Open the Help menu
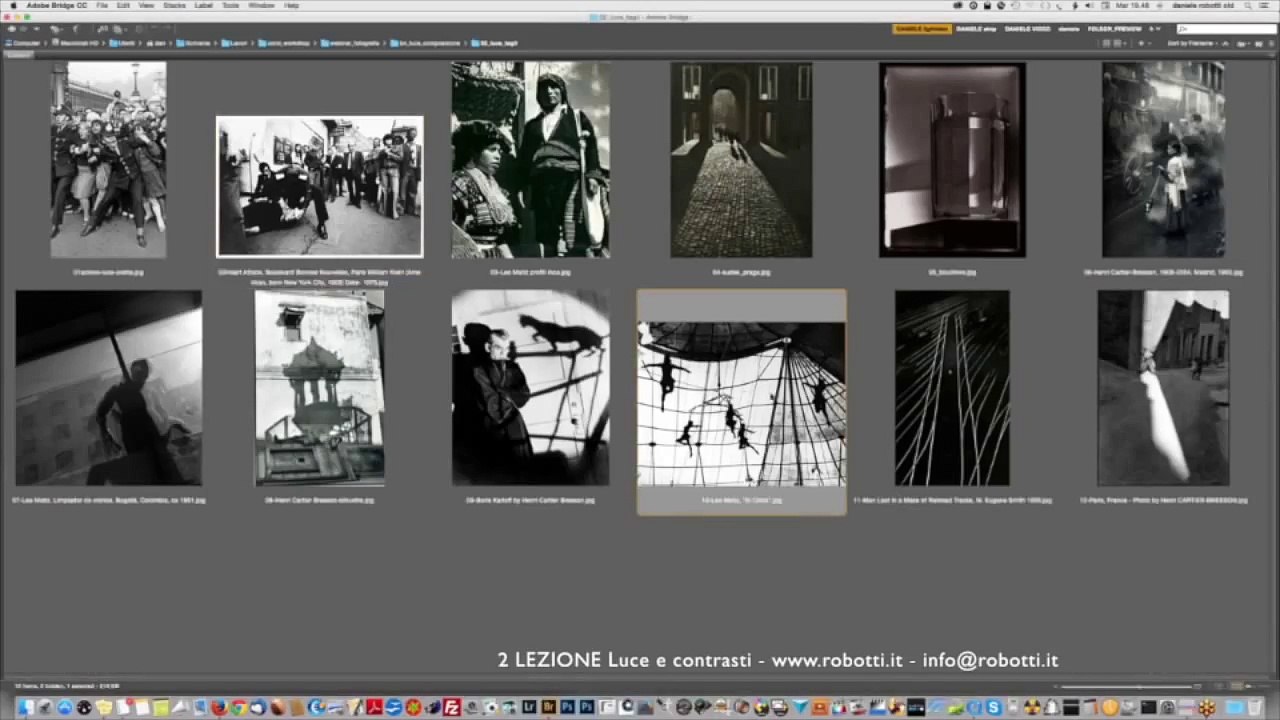The width and height of the screenshot is (1280, 720). (291, 5)
